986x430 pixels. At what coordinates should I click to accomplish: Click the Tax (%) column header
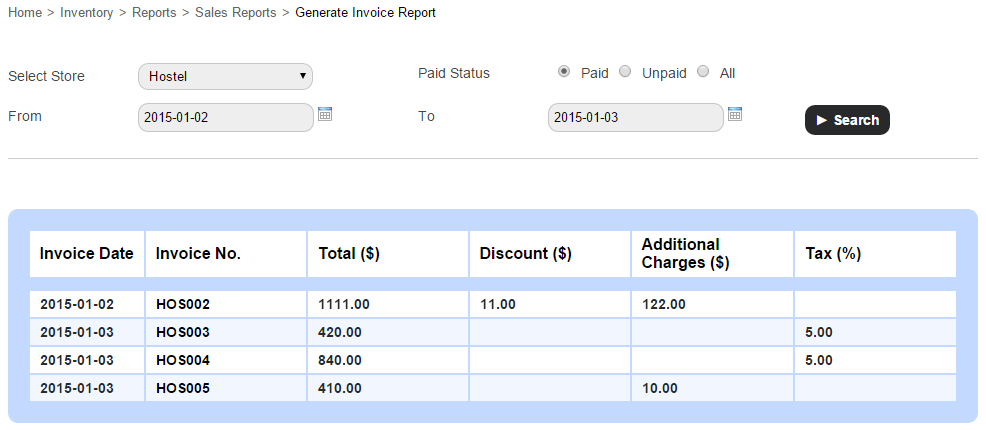[x=833, y=254]
